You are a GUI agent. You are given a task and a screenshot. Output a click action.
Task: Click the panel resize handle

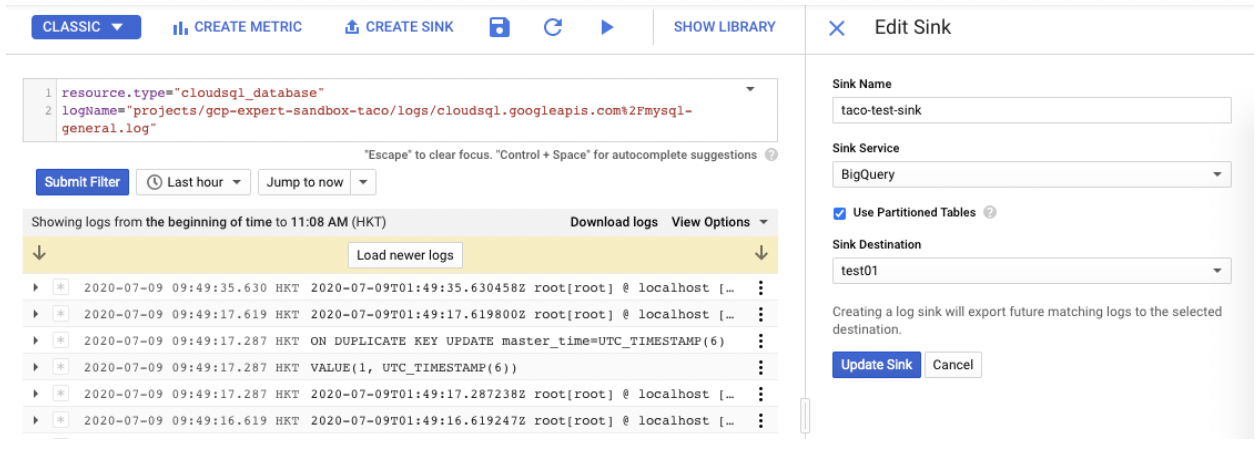click(806, 415)
